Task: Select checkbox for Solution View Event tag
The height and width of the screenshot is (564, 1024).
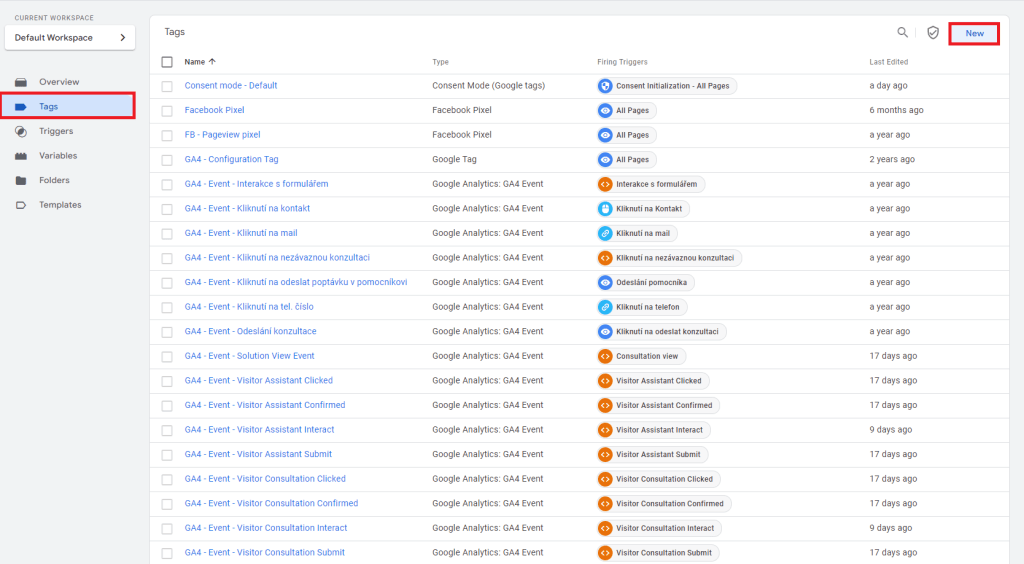Action: 167,356
